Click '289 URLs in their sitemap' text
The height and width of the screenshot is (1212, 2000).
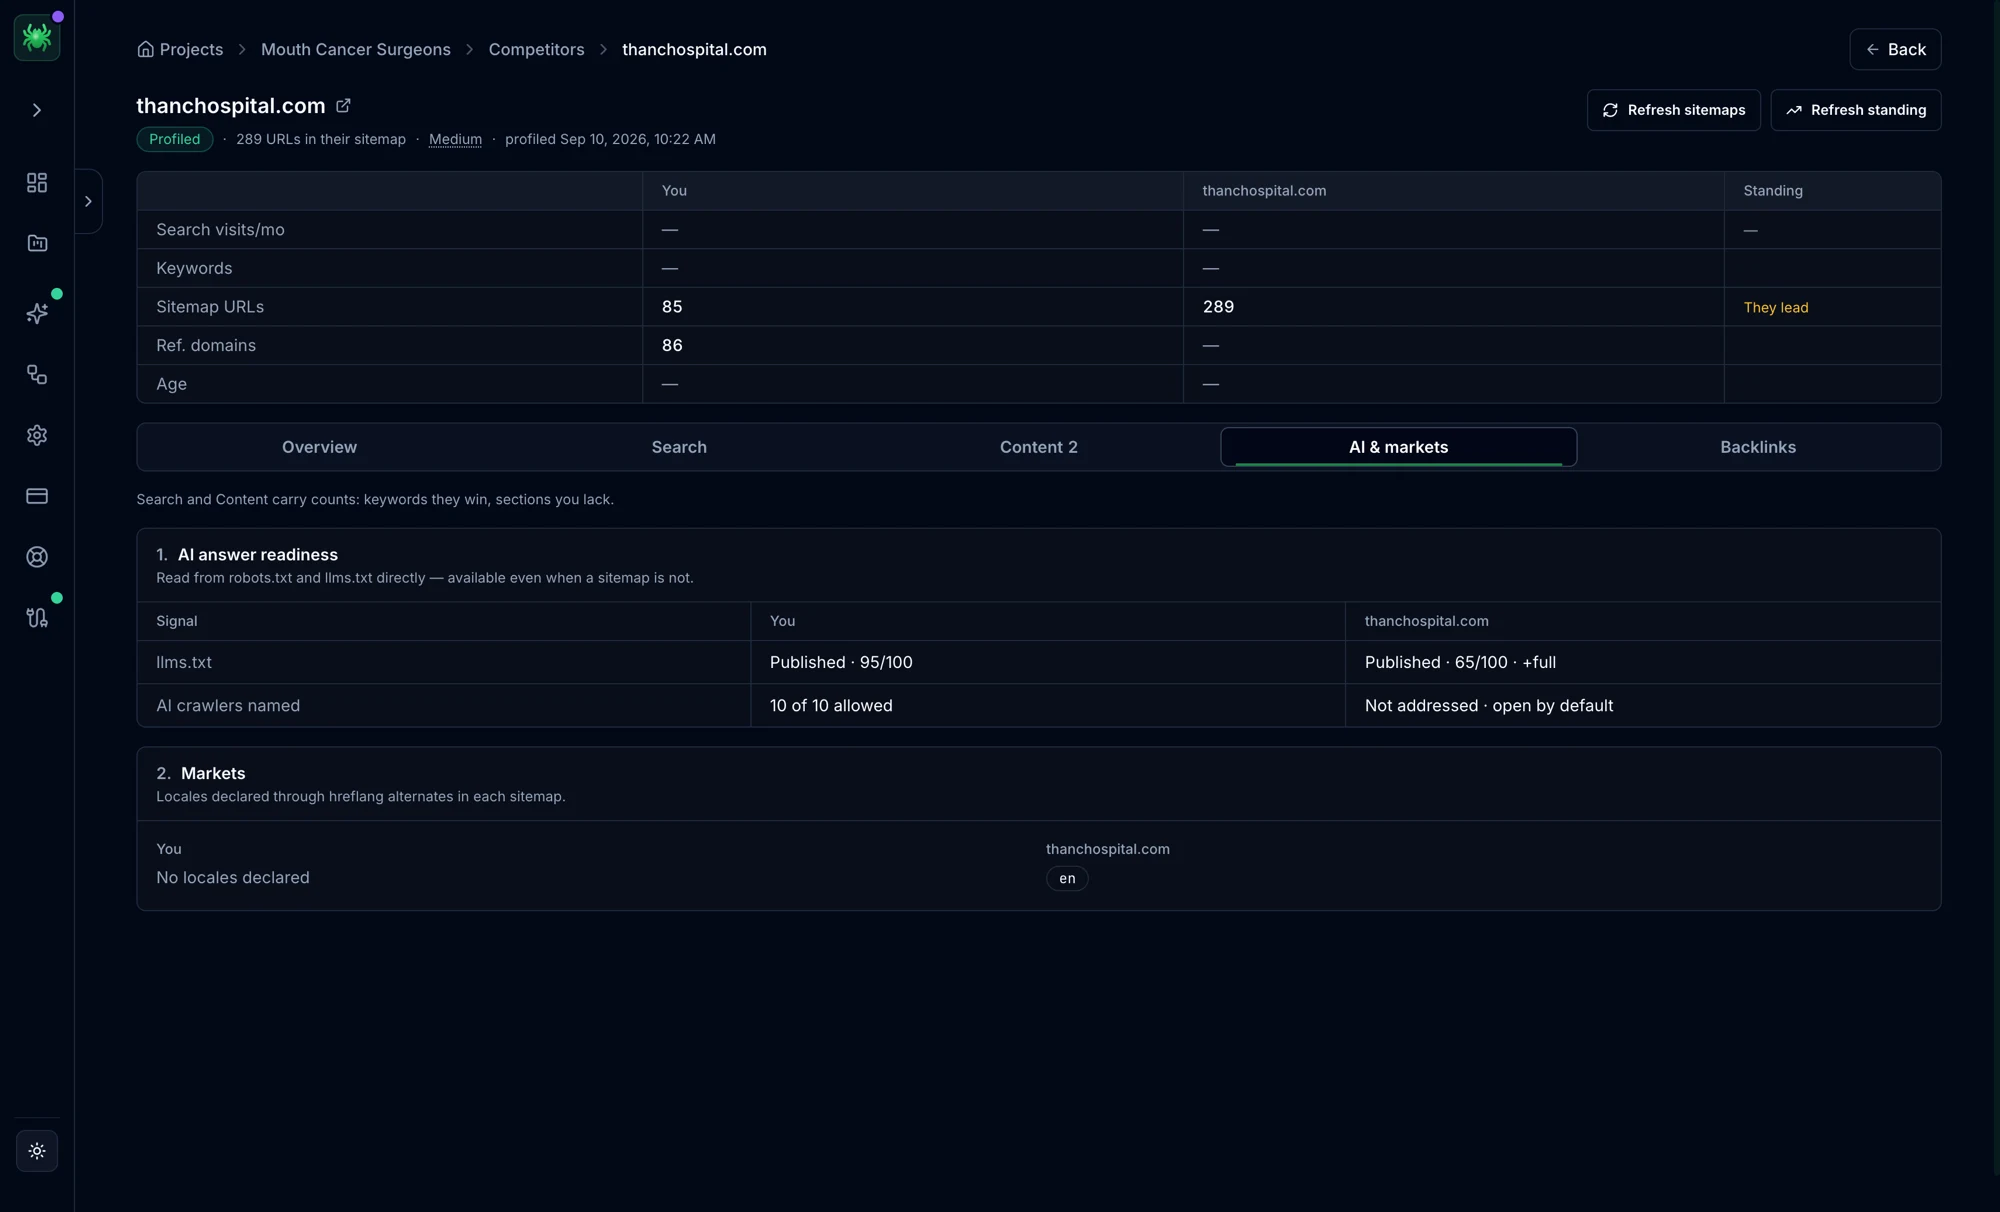(x=321, y=139)
